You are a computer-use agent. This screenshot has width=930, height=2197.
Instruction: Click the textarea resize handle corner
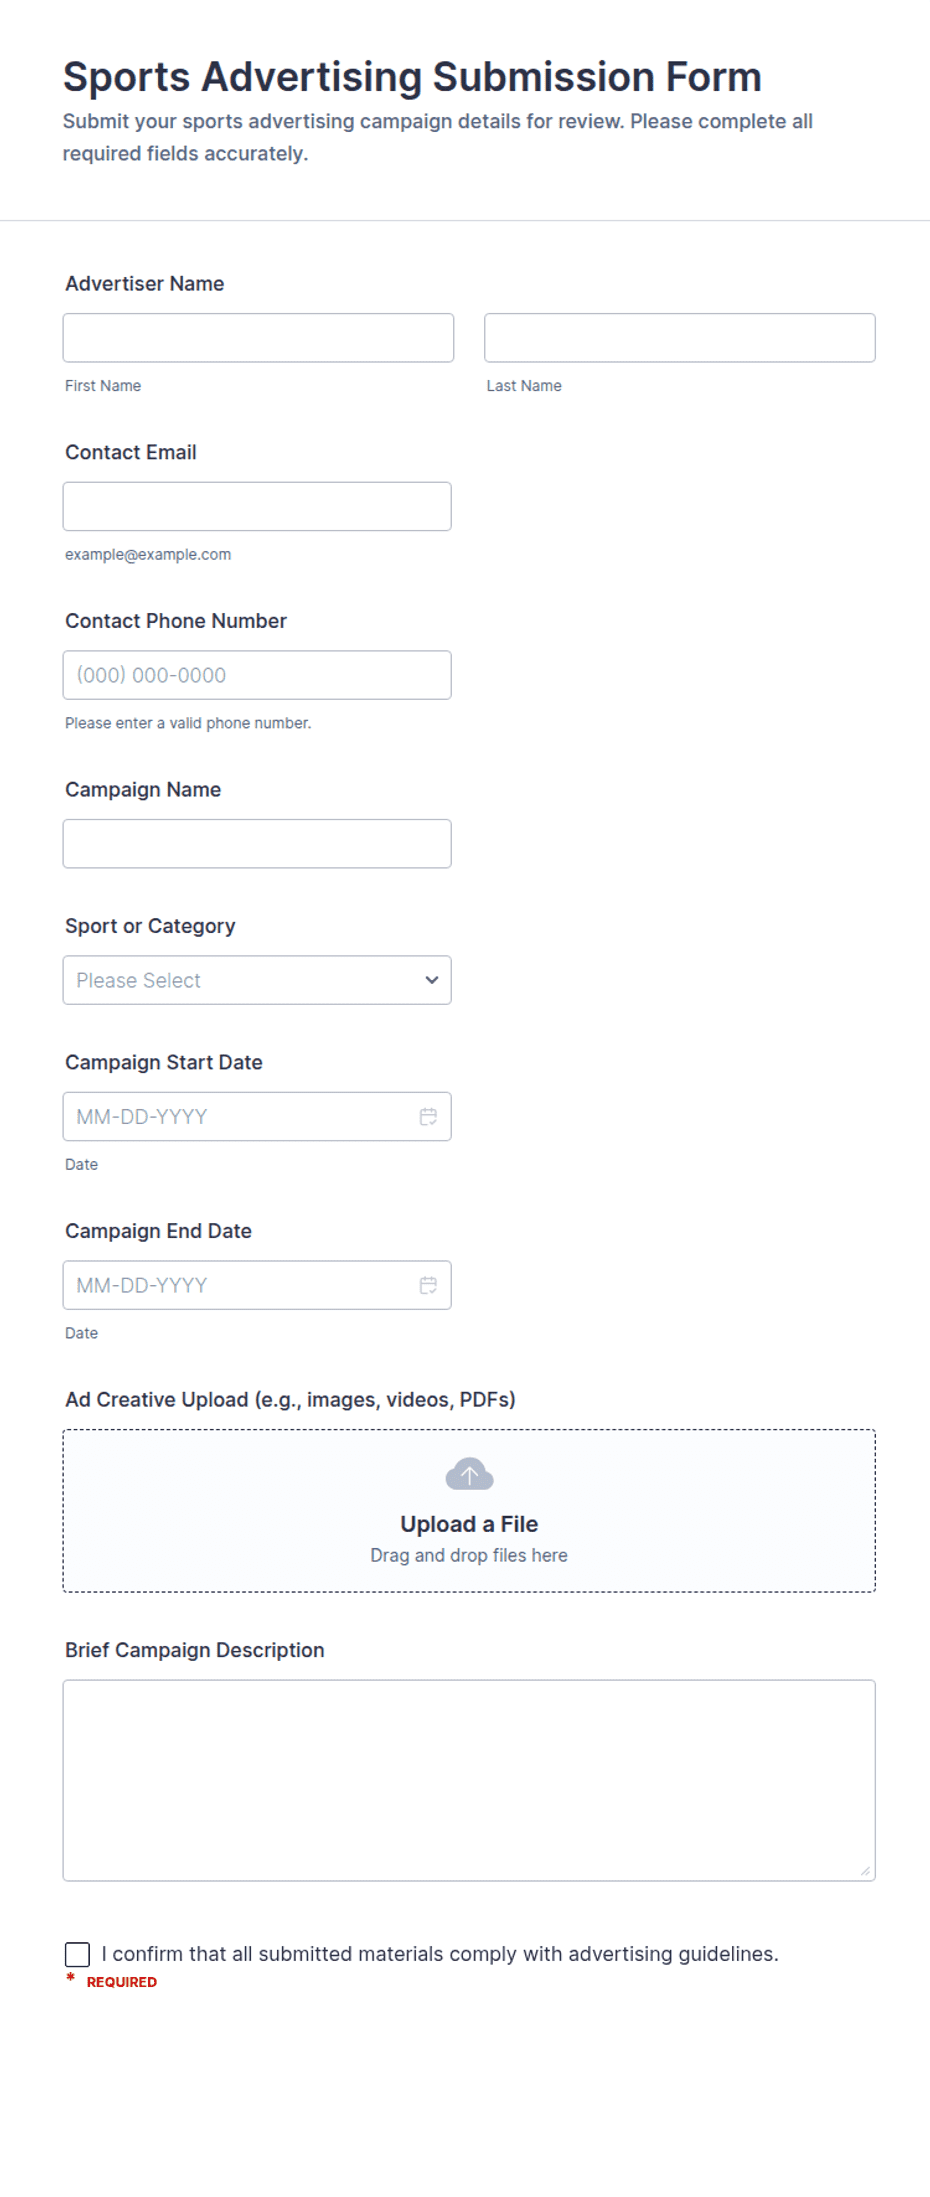click(x=865, y=1871)
